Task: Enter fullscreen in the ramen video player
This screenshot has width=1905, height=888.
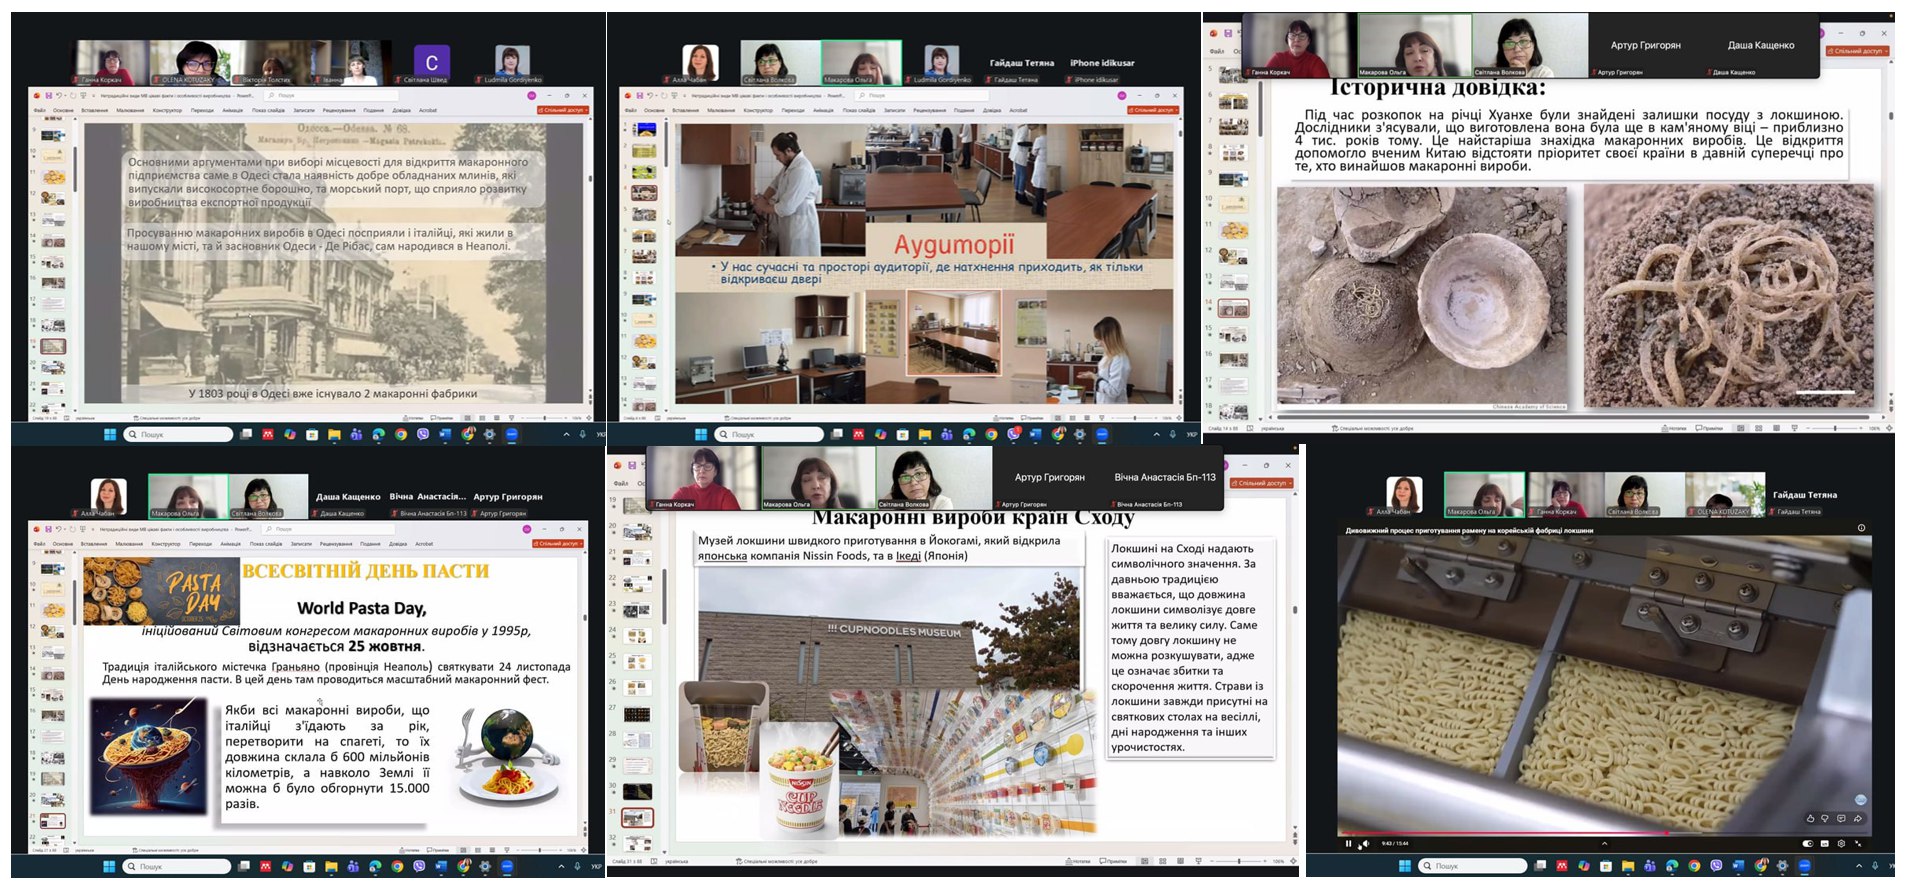Action: pyautogui.click(x=1859, y=844)
